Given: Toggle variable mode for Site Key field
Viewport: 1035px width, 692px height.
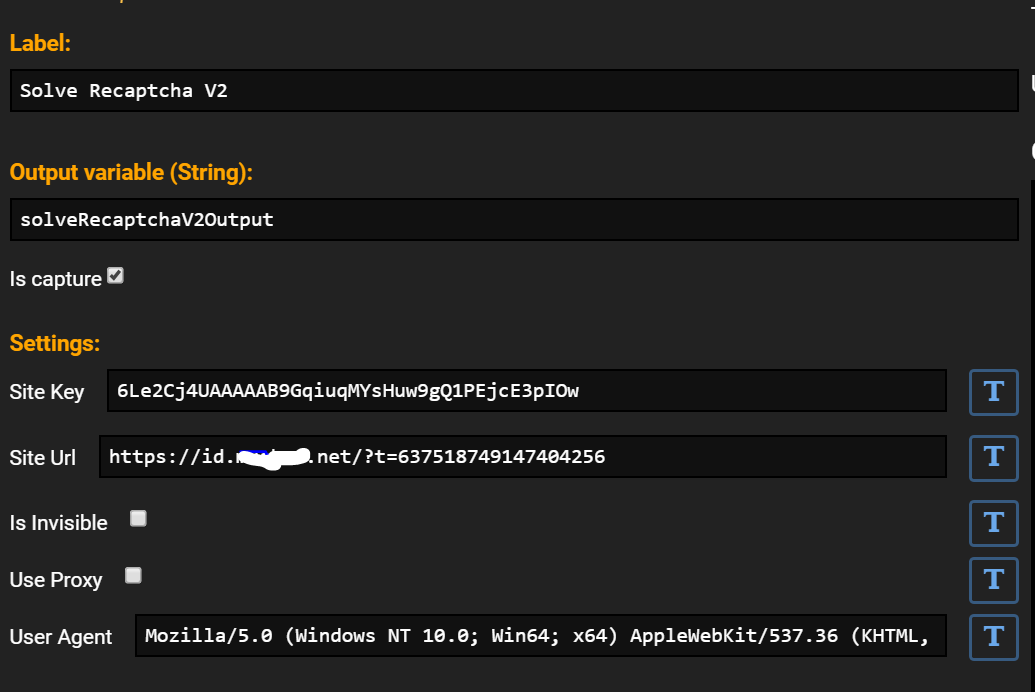Looking at the screenshot, I should 993,392.
